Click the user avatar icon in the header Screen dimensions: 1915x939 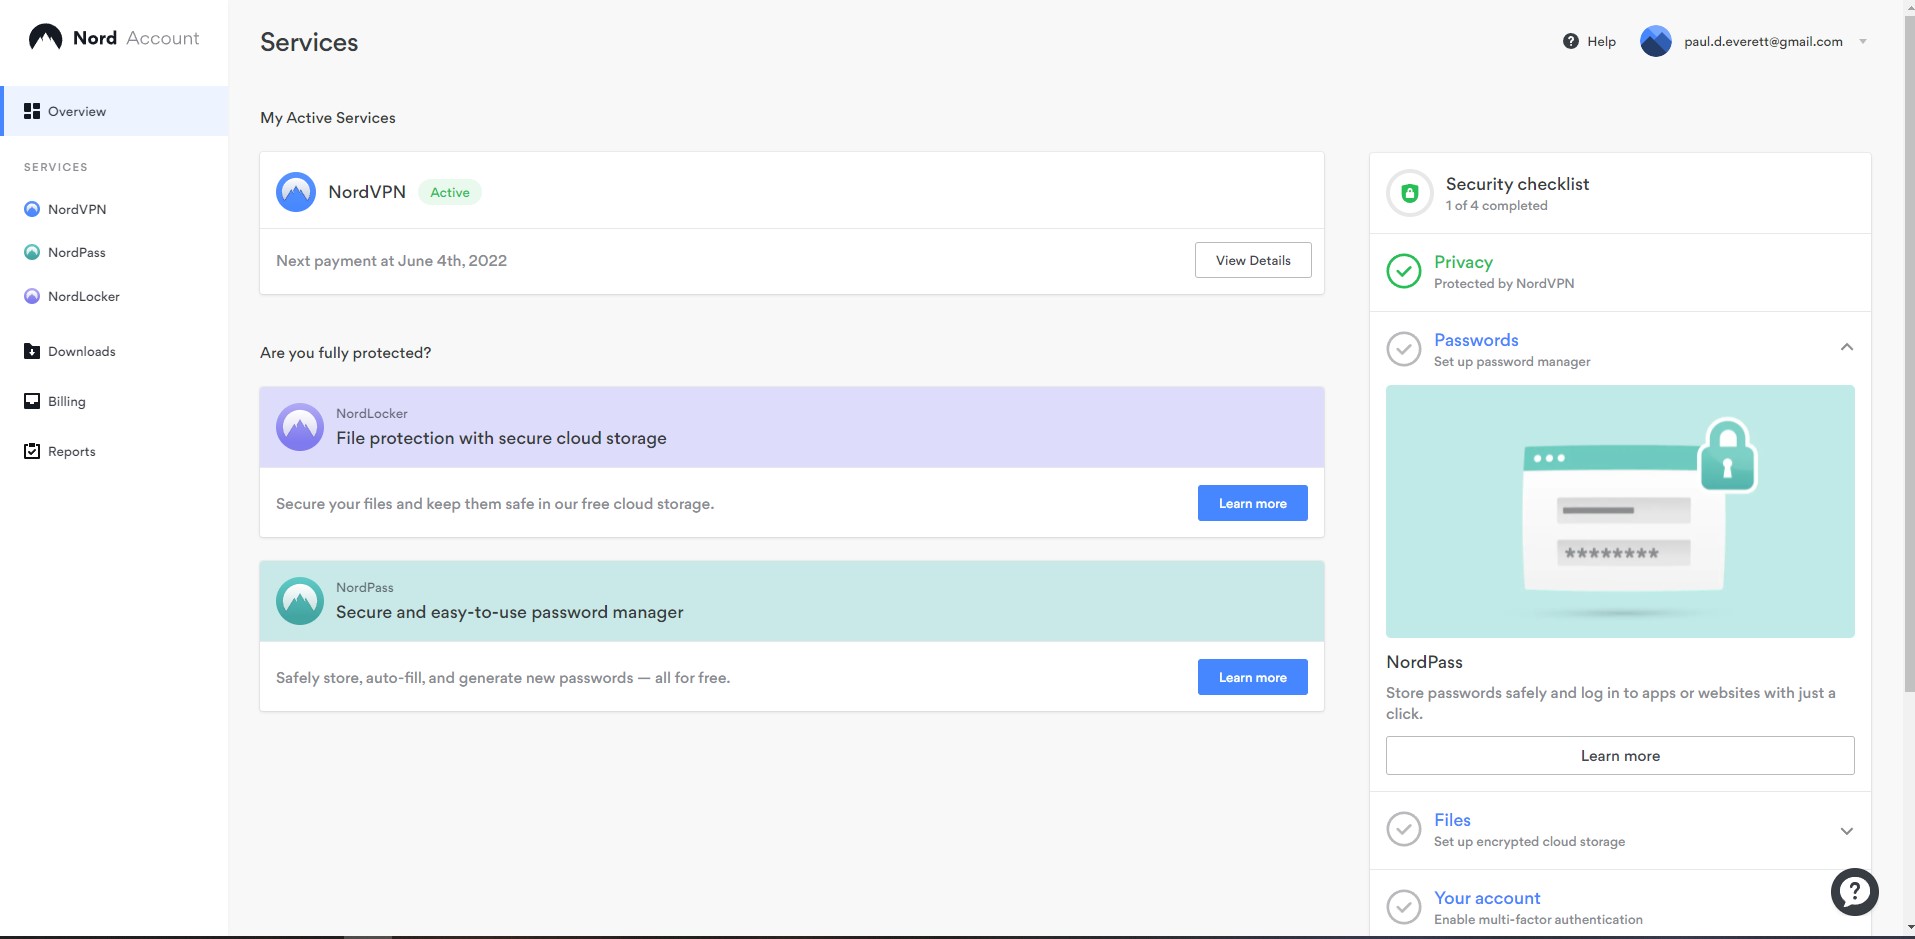click(x=1656, y=41)
